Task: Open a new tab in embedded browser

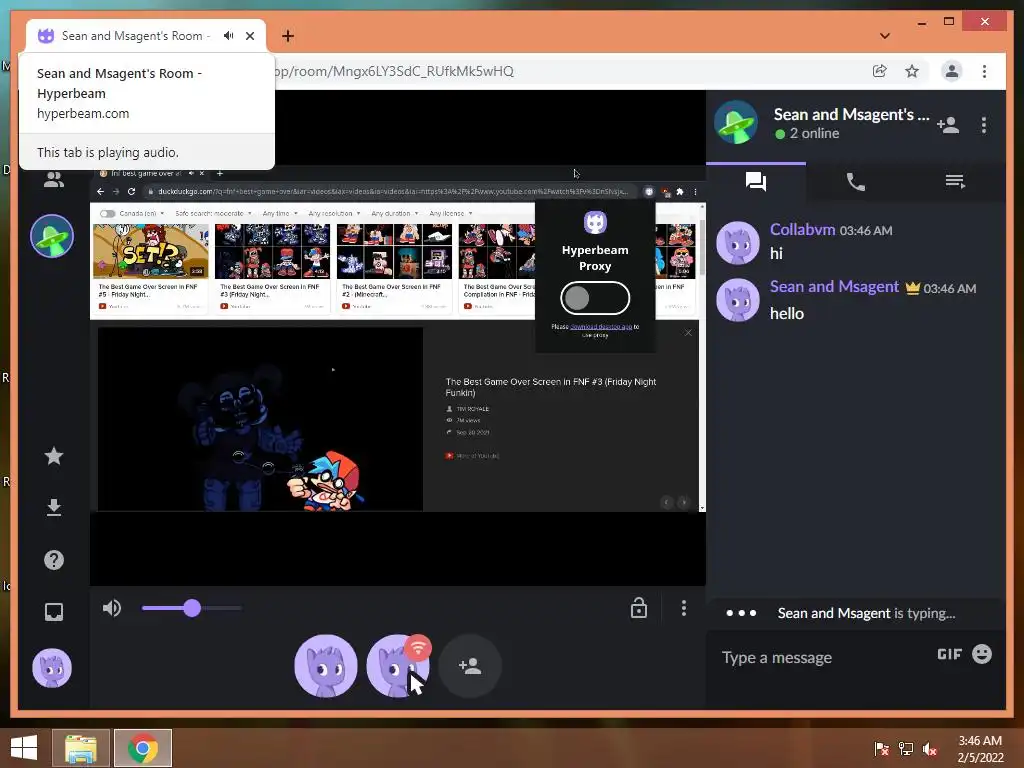Action: [220, 173]
